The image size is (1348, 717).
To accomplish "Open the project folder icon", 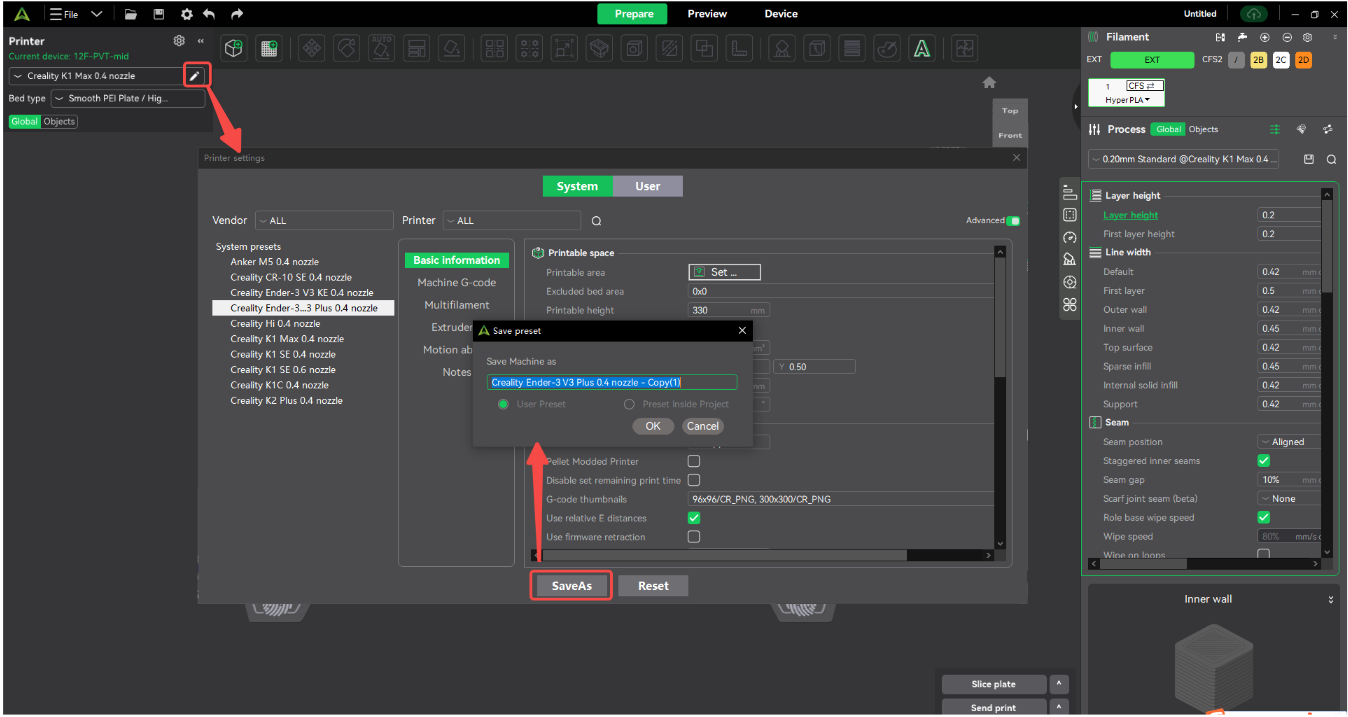I will click(131, 14).
